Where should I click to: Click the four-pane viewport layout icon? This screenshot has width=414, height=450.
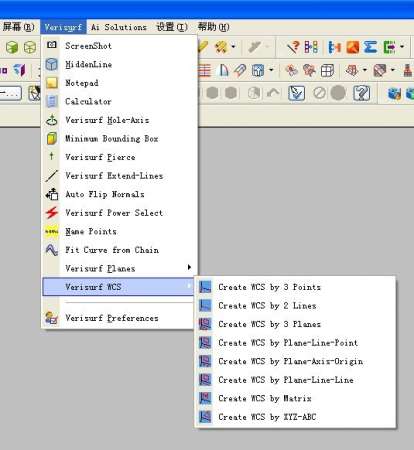tap(327, 71)
